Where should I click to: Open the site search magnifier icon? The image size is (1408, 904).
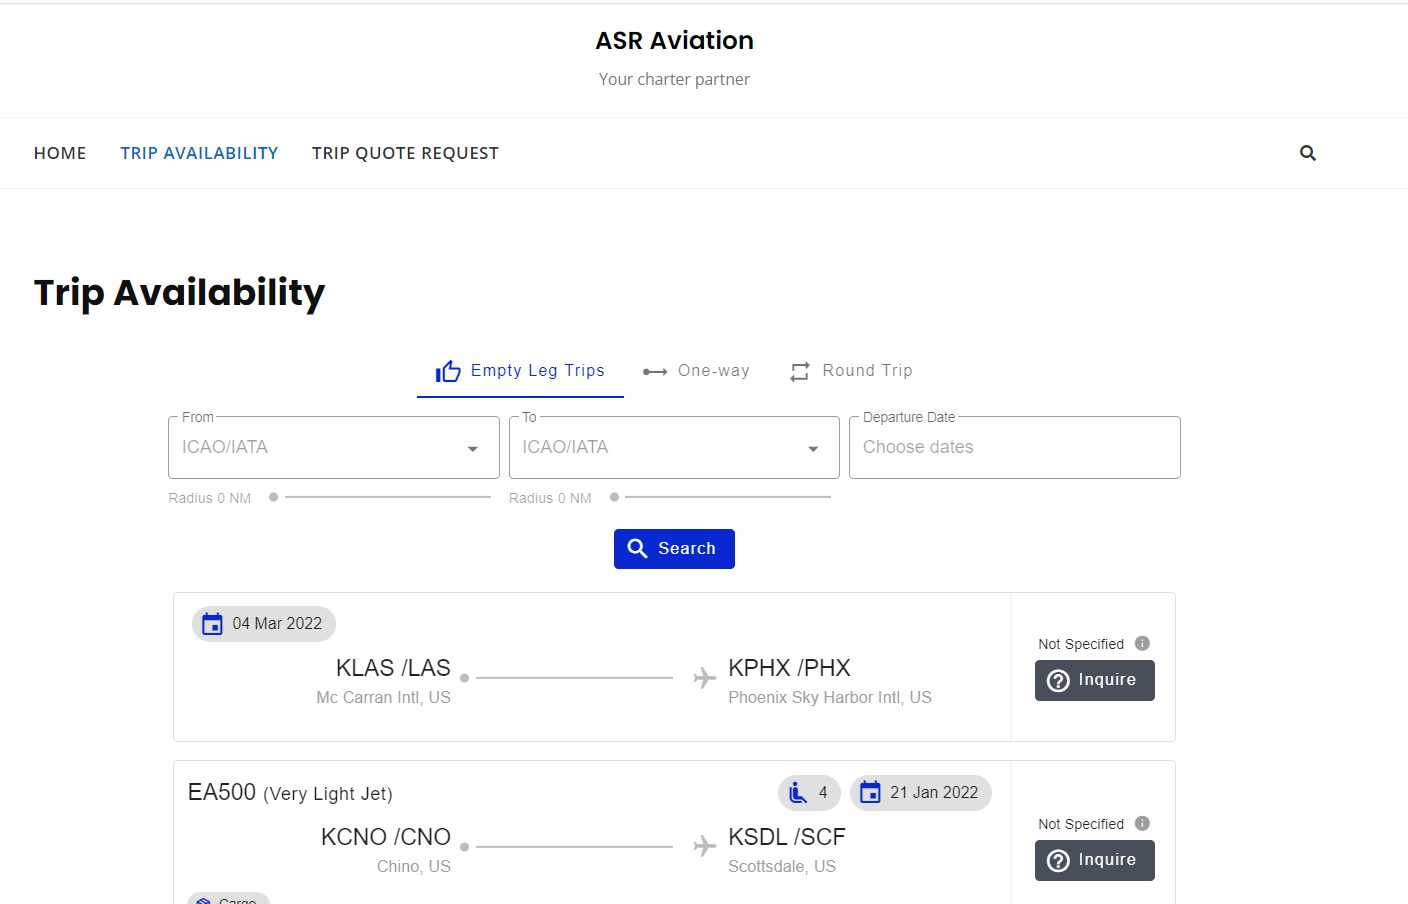click(1308, 153)
